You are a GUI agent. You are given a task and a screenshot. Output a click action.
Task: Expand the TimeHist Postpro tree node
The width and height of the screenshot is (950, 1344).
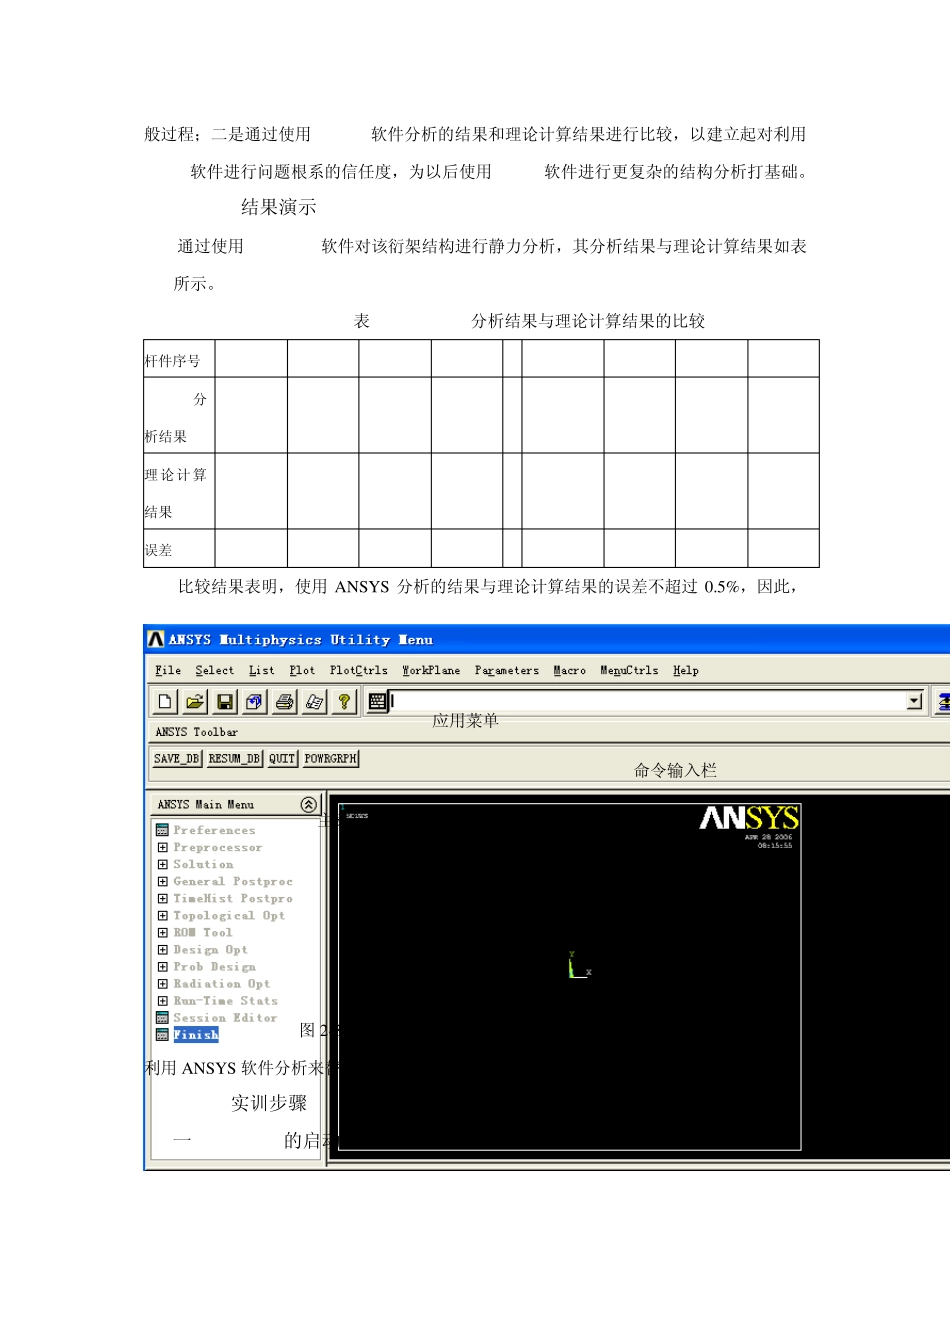pos(162,898)
